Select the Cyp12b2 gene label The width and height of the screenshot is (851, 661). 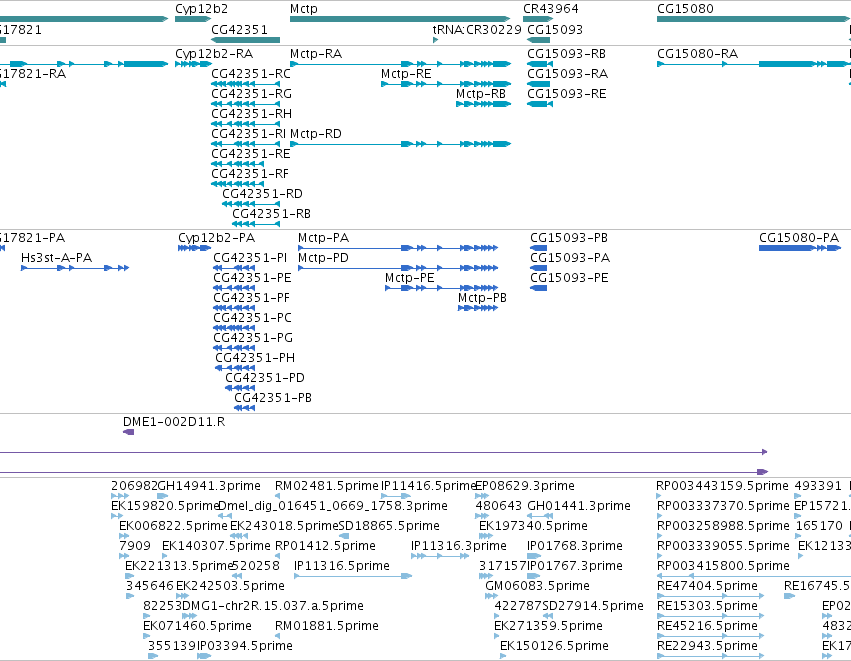(x=201, y=9)
